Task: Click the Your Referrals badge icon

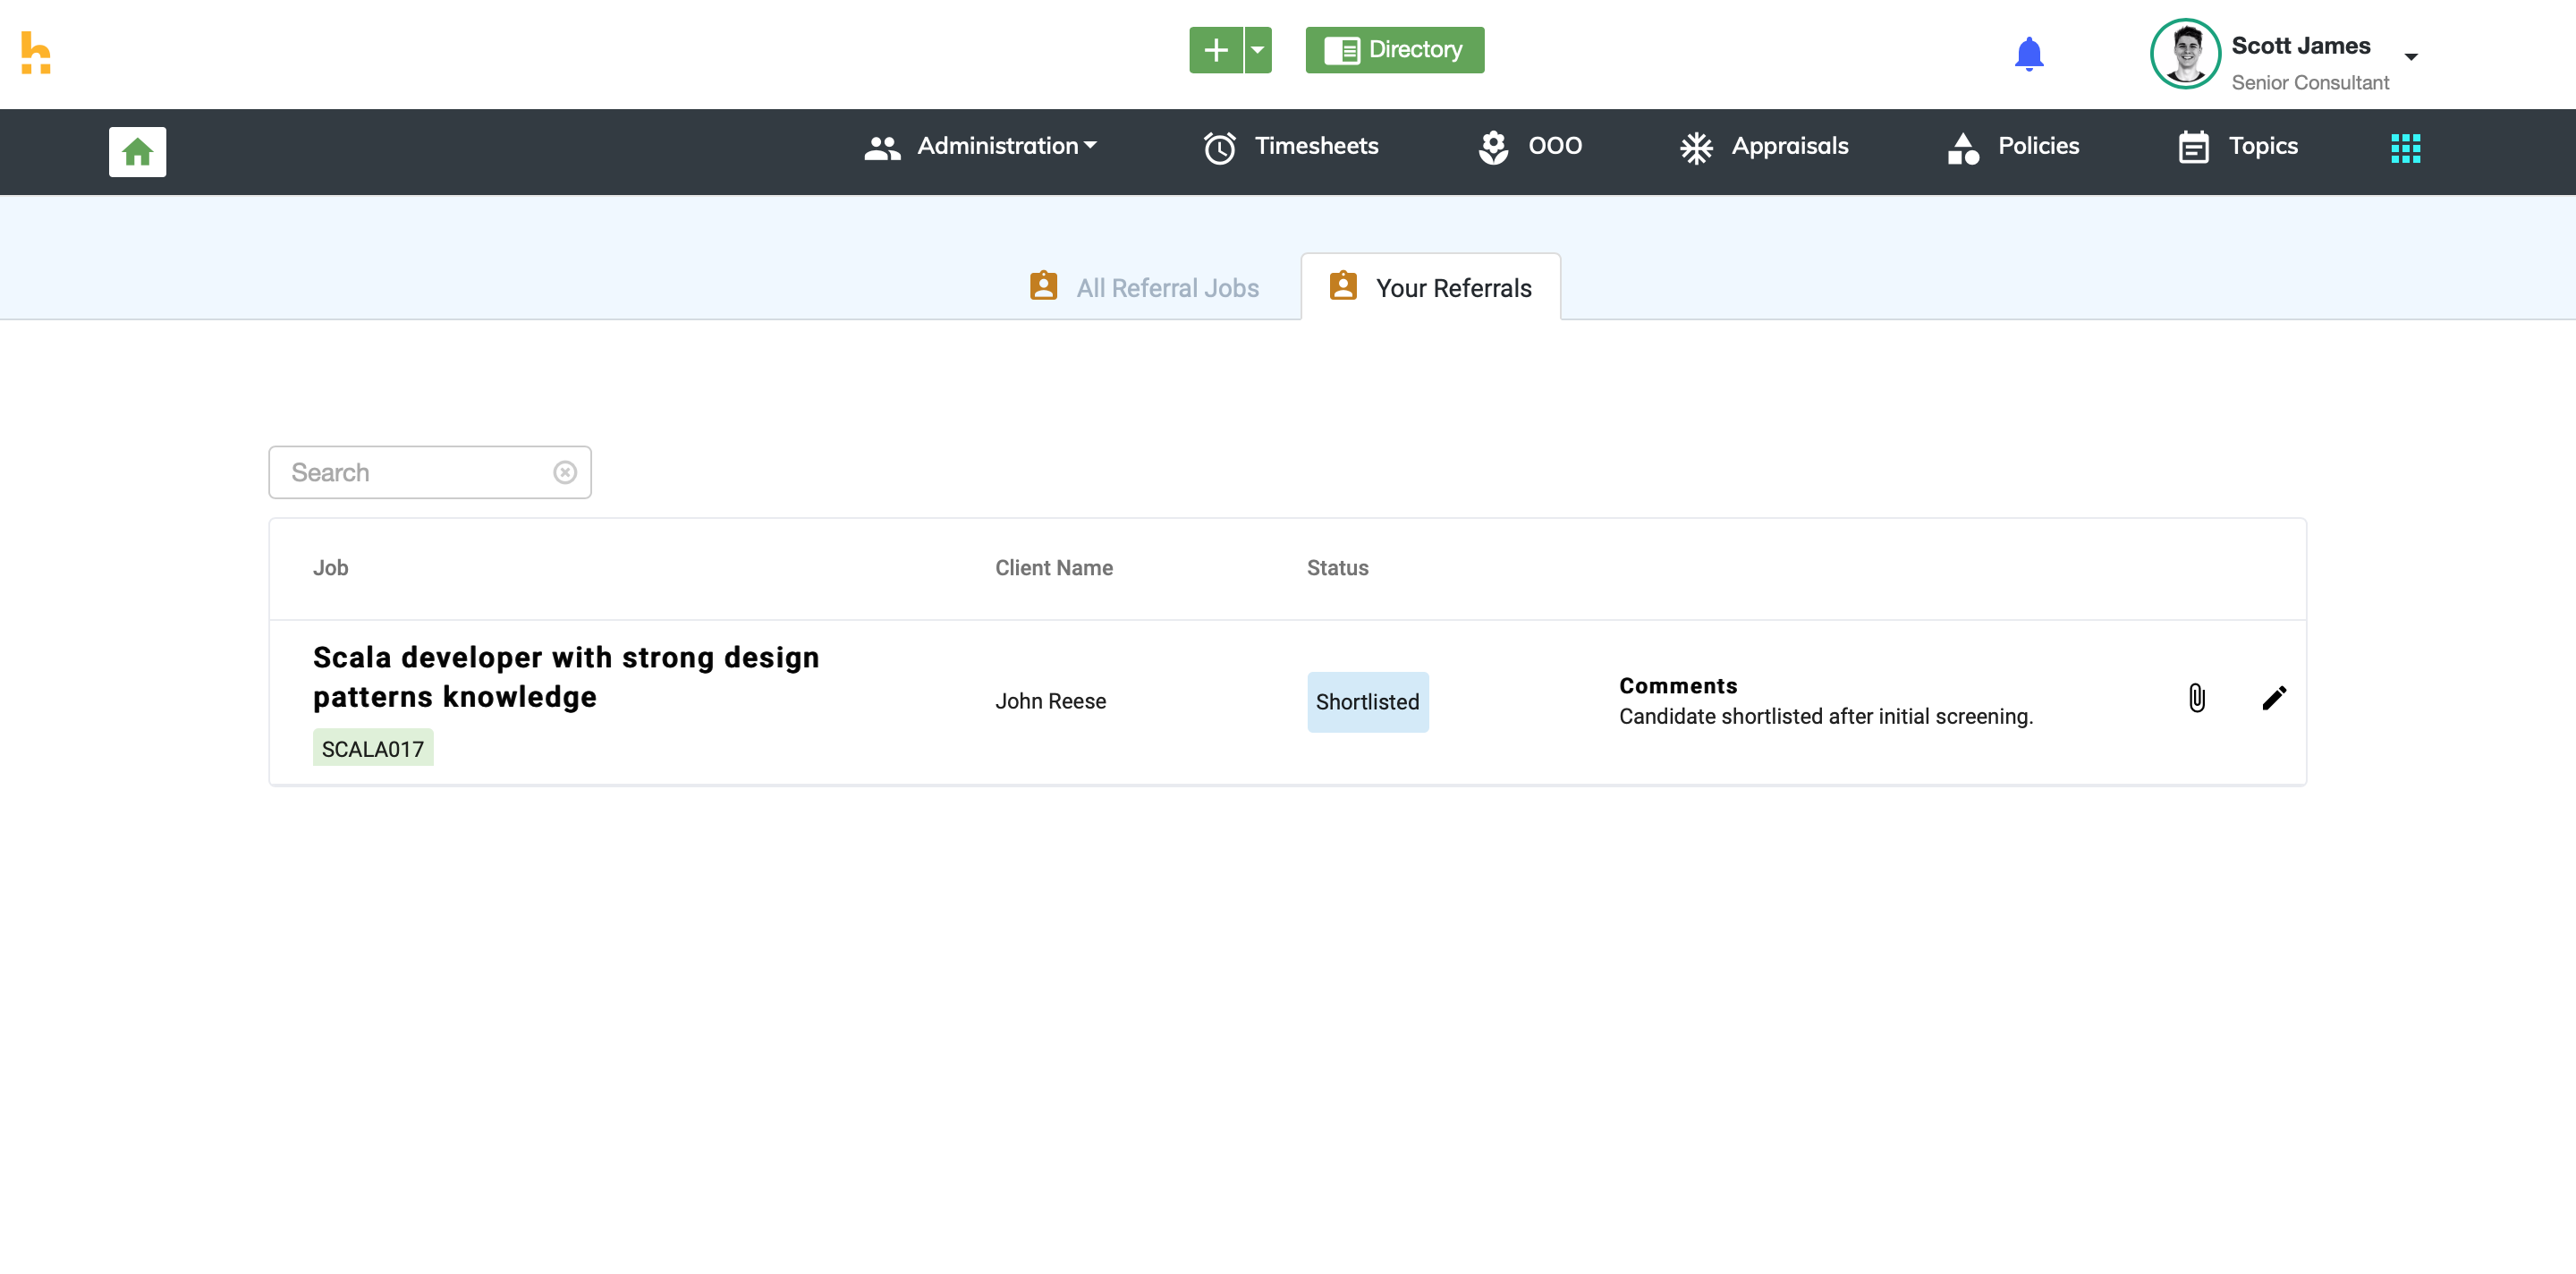Action: click(x=1343, y=286)
